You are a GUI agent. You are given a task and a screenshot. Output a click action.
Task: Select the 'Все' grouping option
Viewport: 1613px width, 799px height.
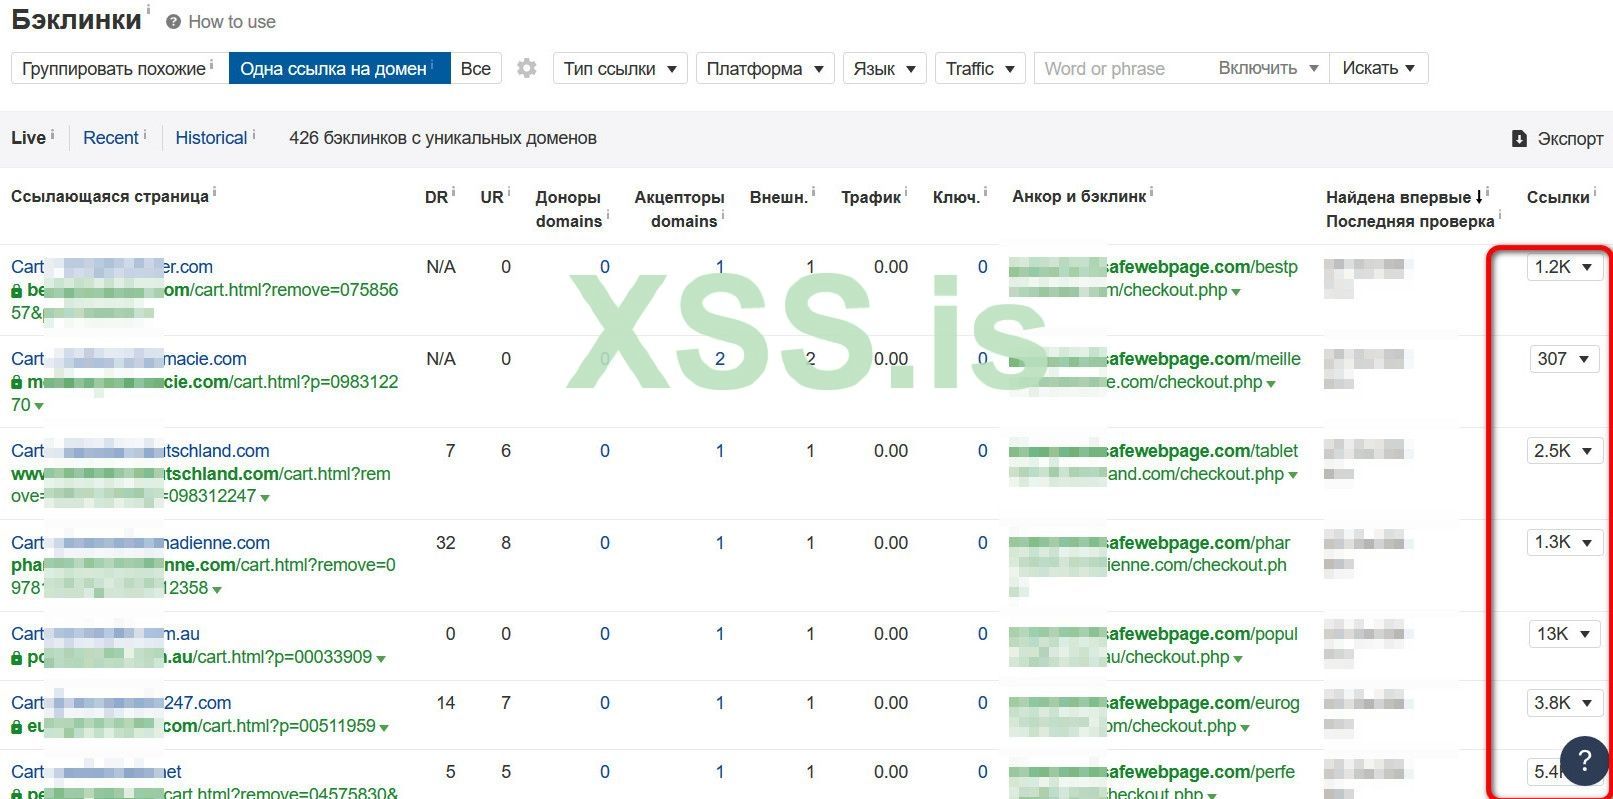[476, 68]
